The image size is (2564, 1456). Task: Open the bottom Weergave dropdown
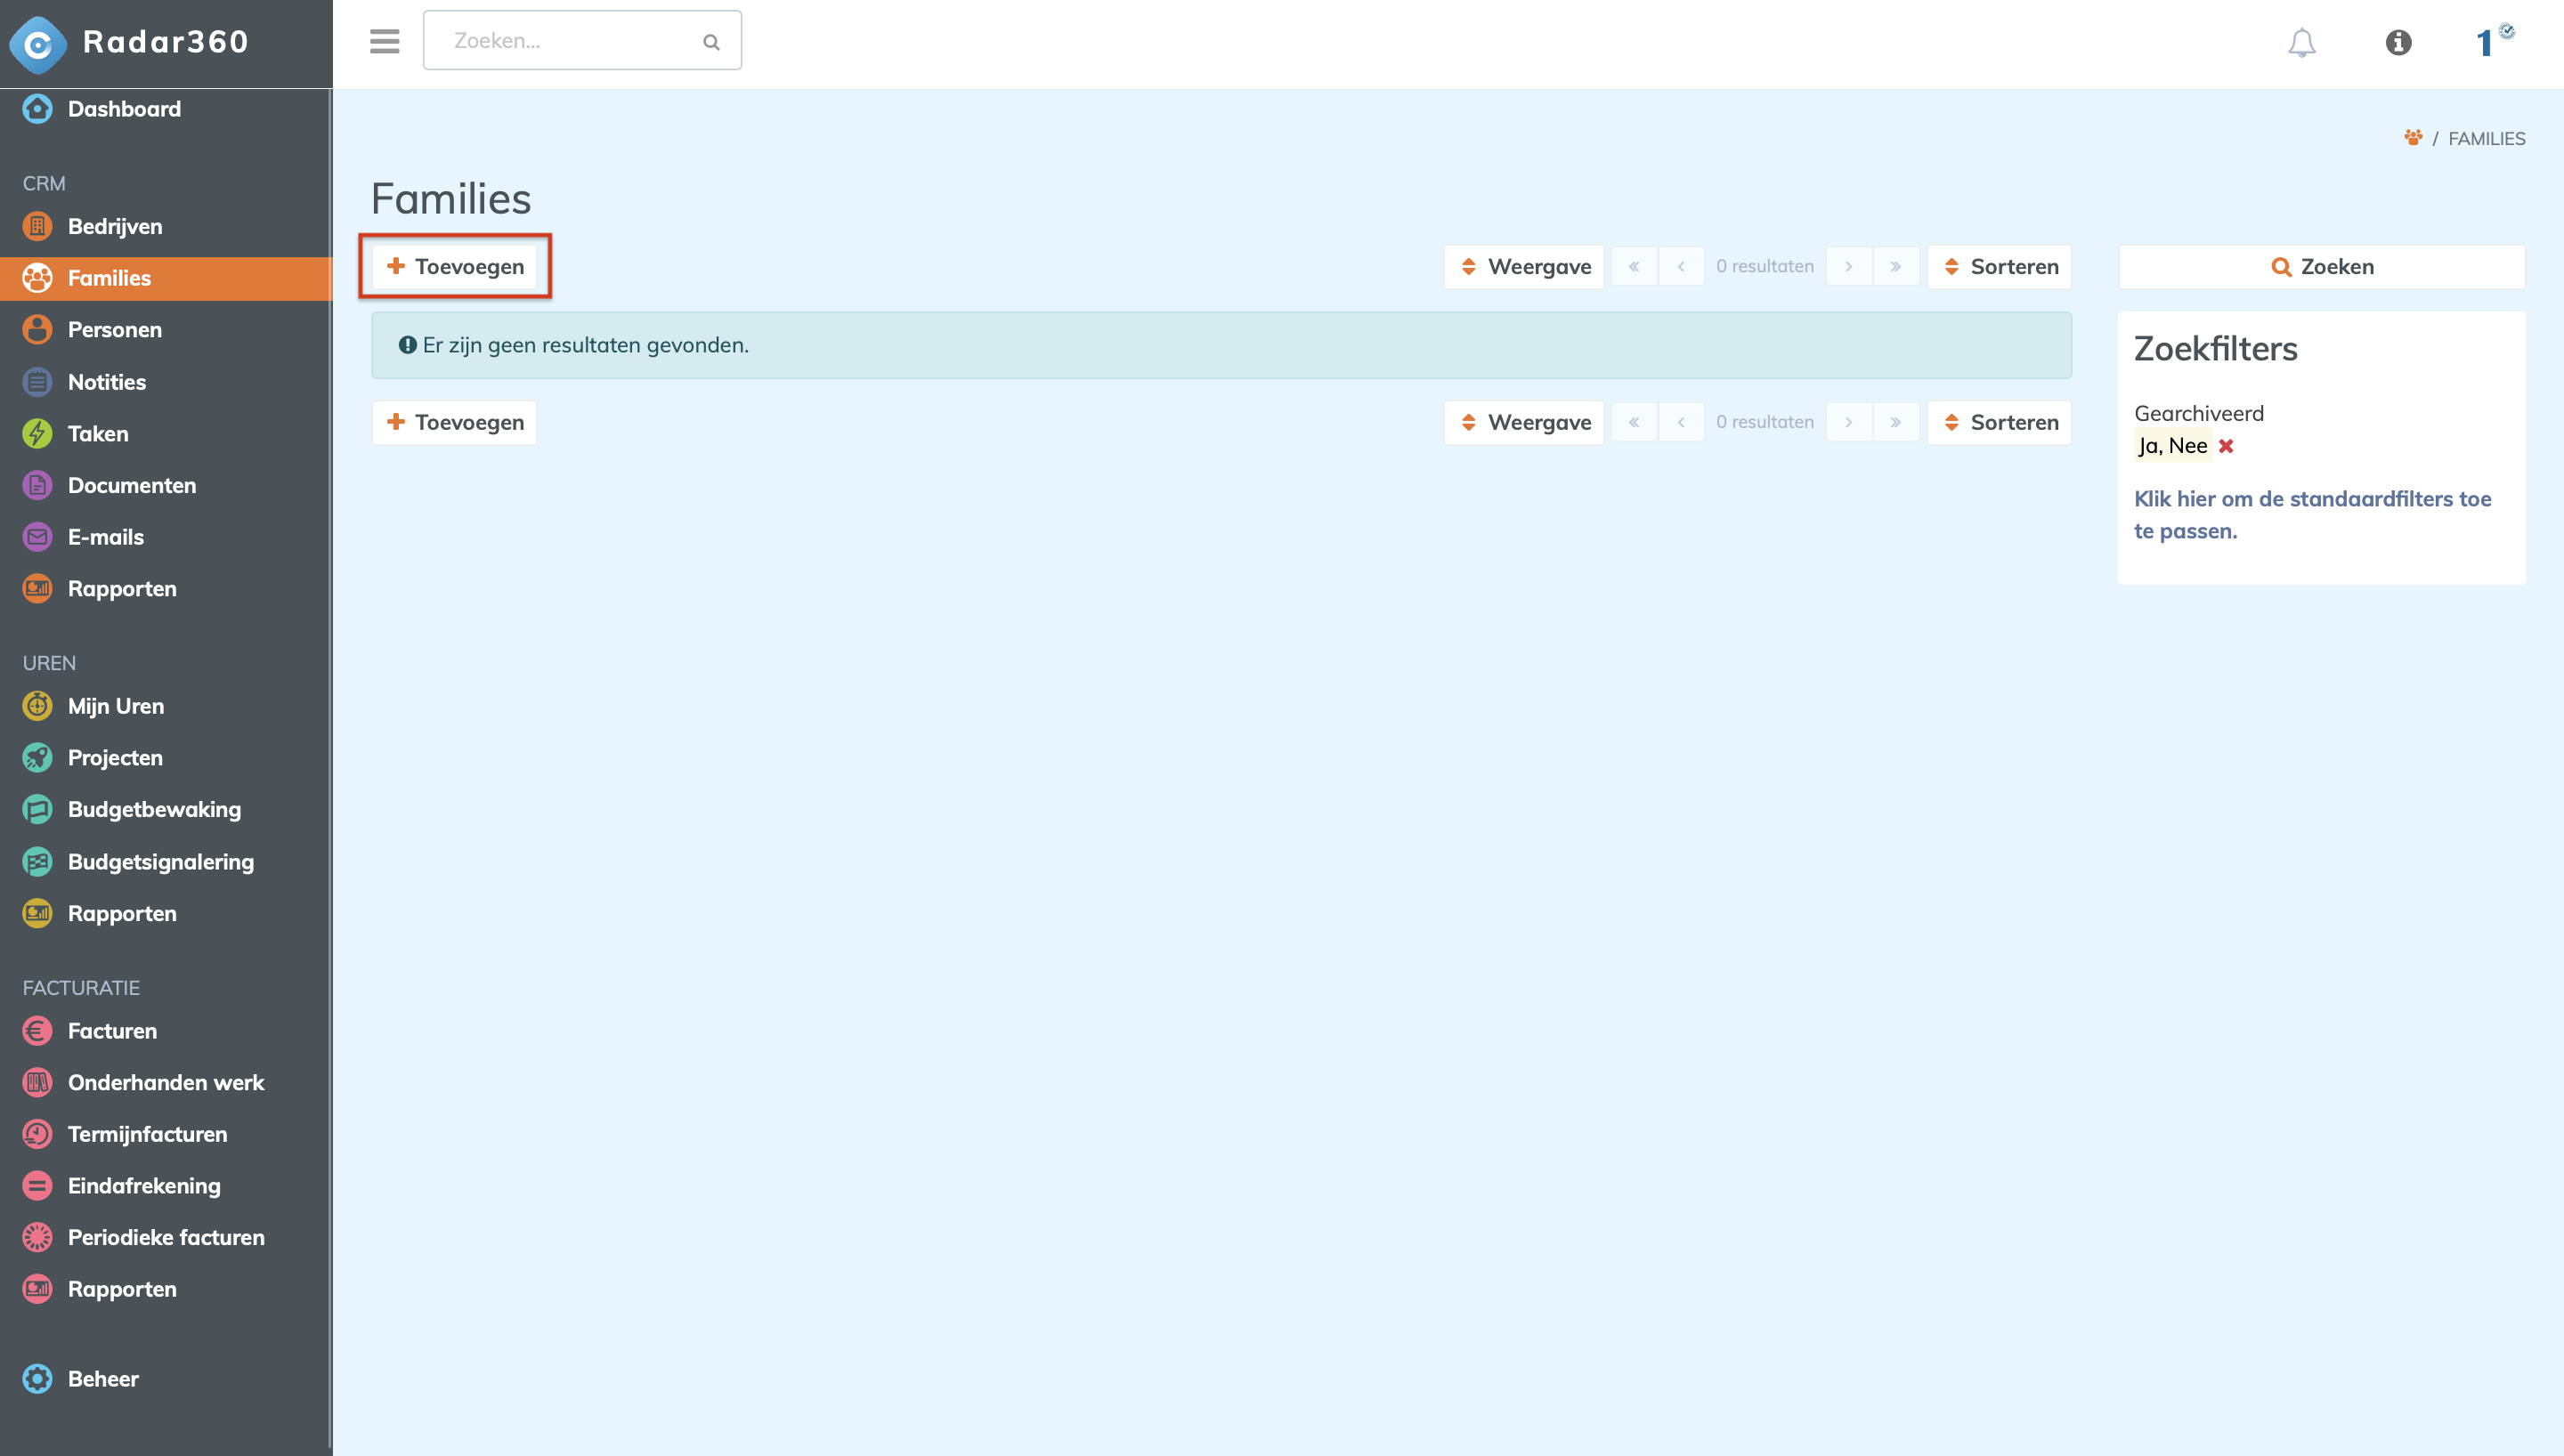(1524, 423)
